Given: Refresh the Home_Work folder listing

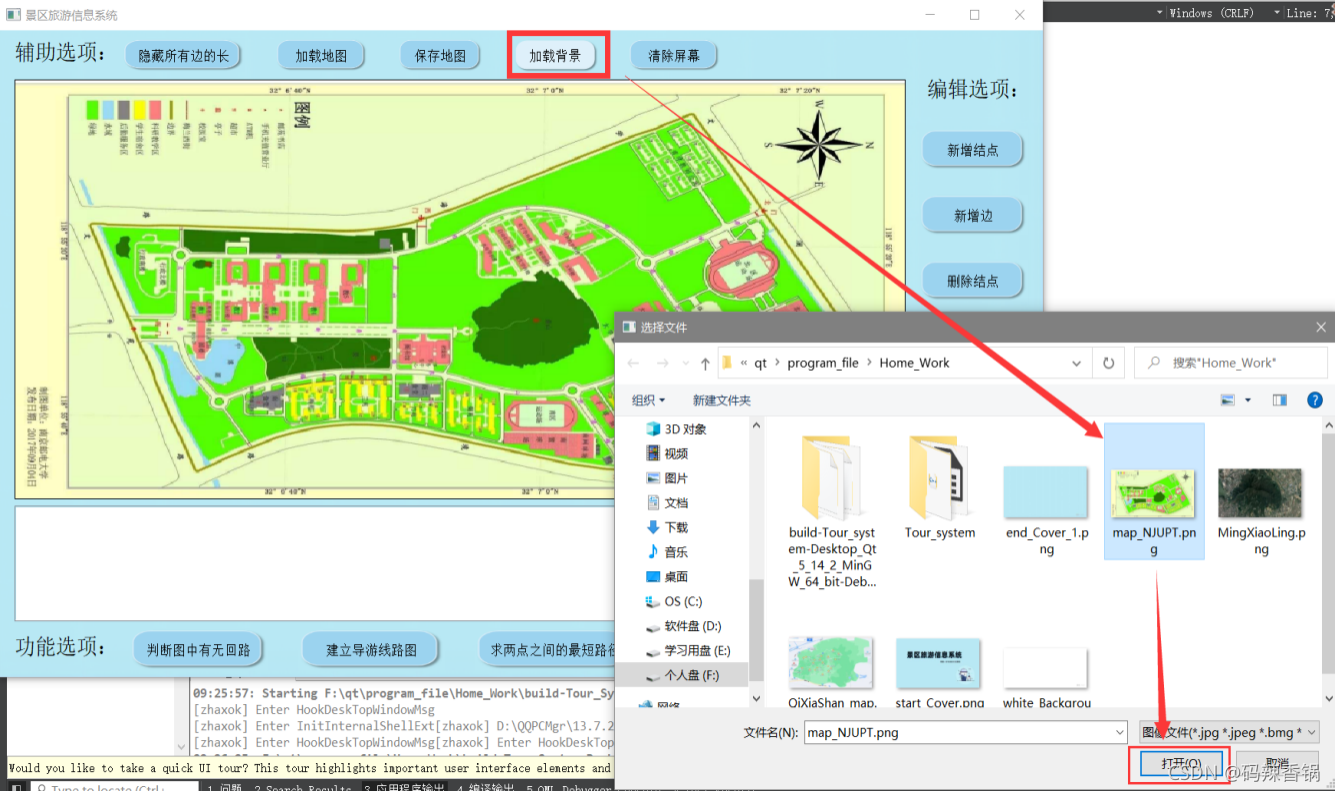Looking at the screenshot, I should click(x=1108, y=363).
